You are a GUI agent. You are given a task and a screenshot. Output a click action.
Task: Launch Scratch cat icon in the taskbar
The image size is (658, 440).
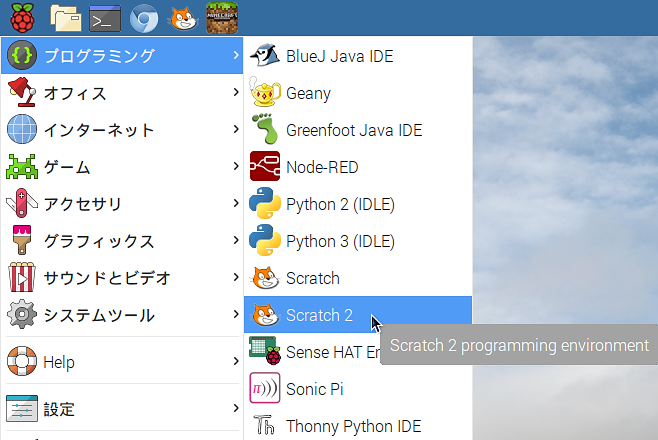(x=183, y=18)
